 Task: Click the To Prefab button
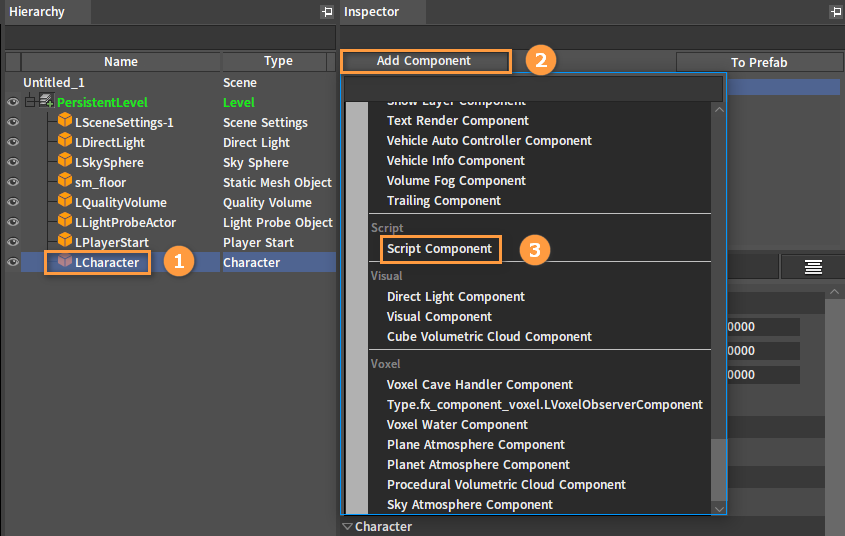(x=759, y=62)
